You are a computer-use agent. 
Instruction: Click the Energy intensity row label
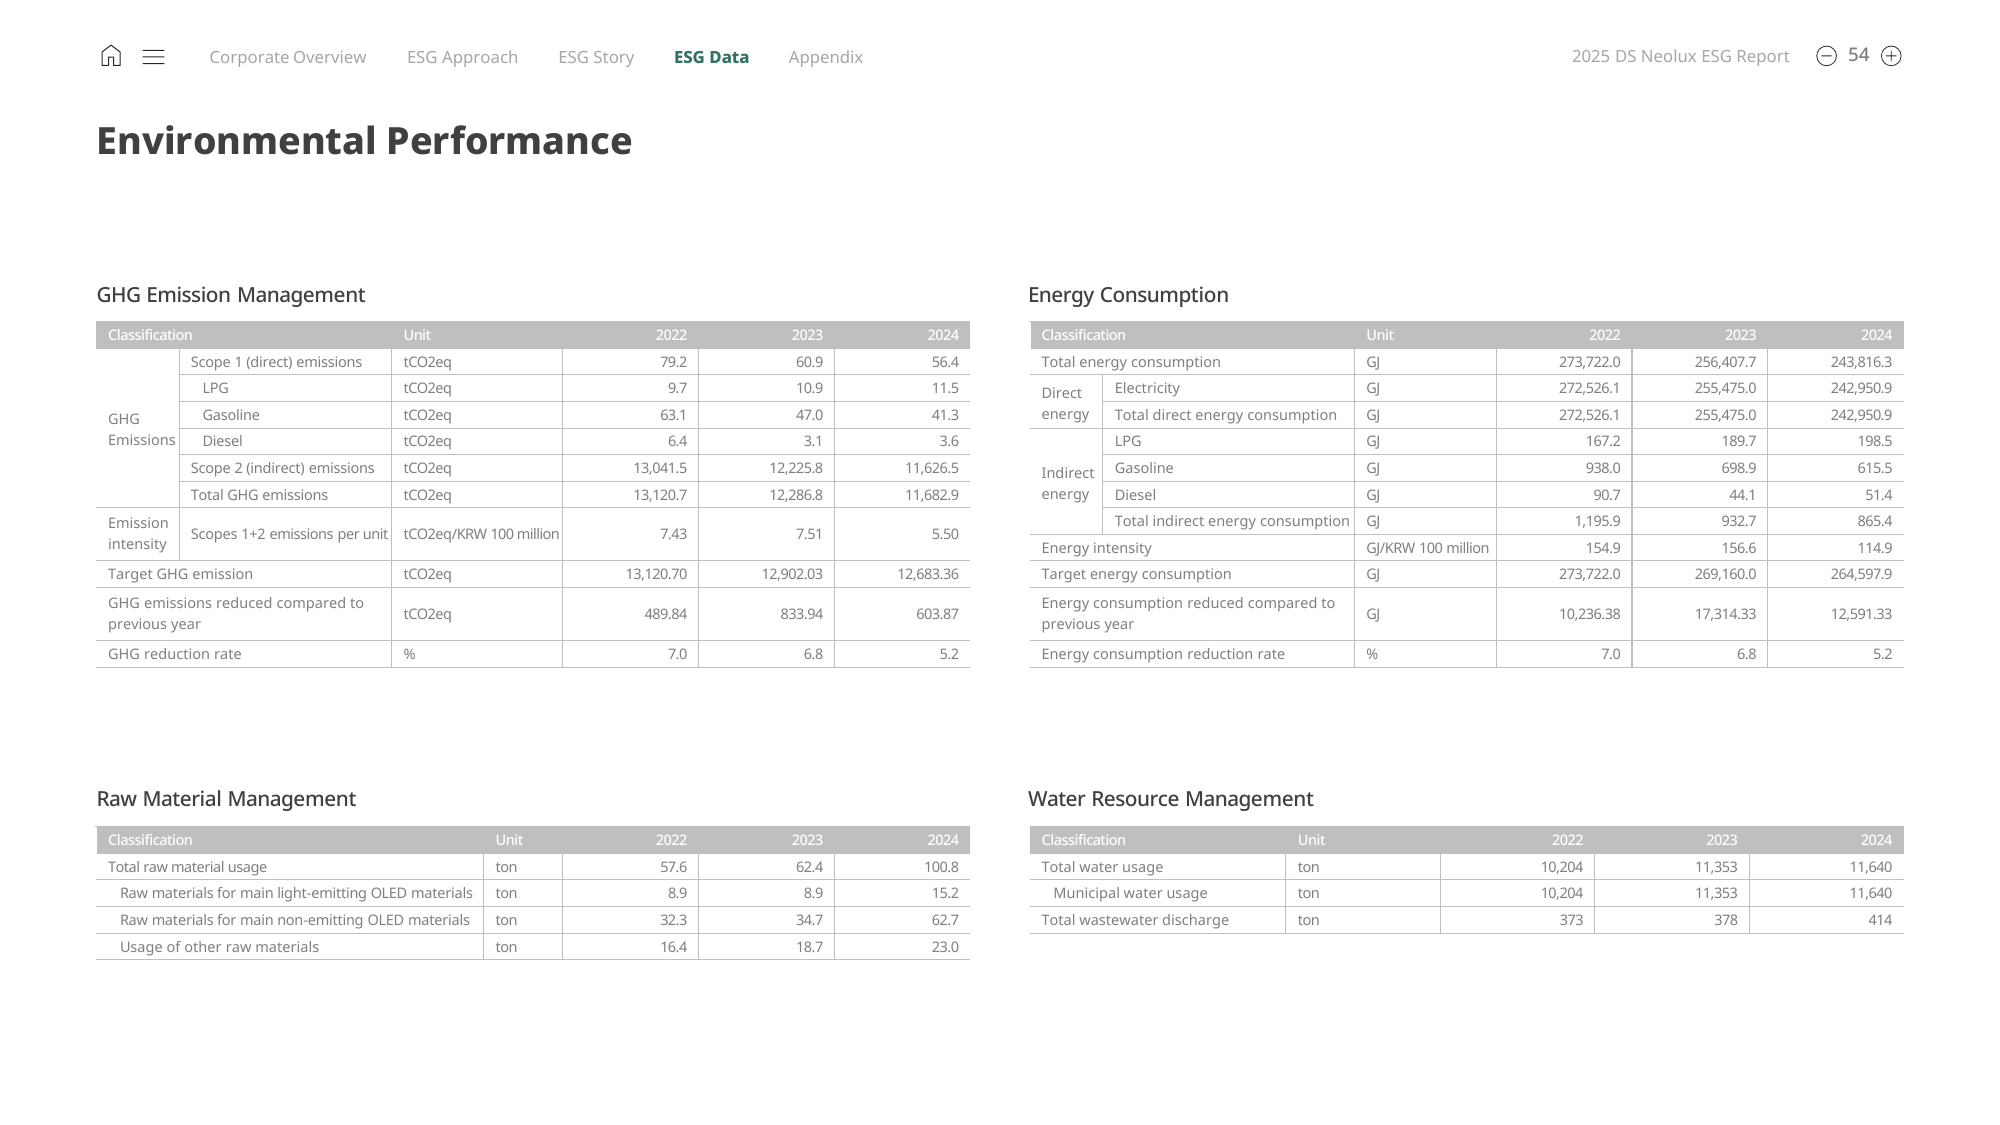pyautogui.click(x=1096, y=548)
